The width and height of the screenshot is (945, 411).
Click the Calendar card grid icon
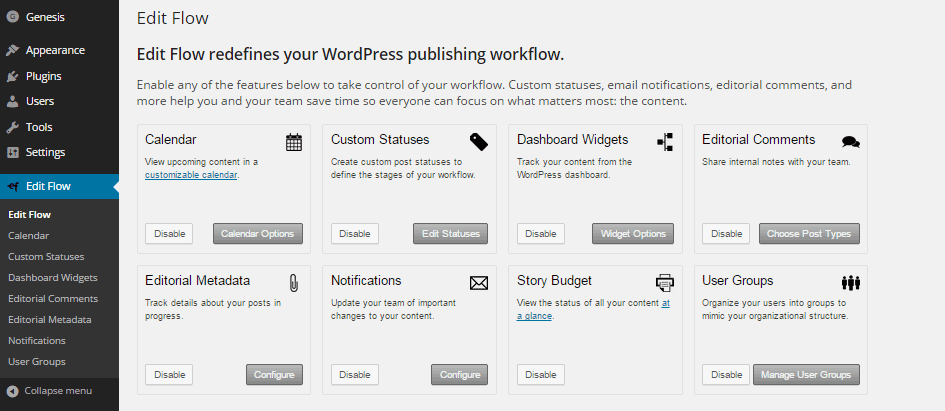[294, 142]
